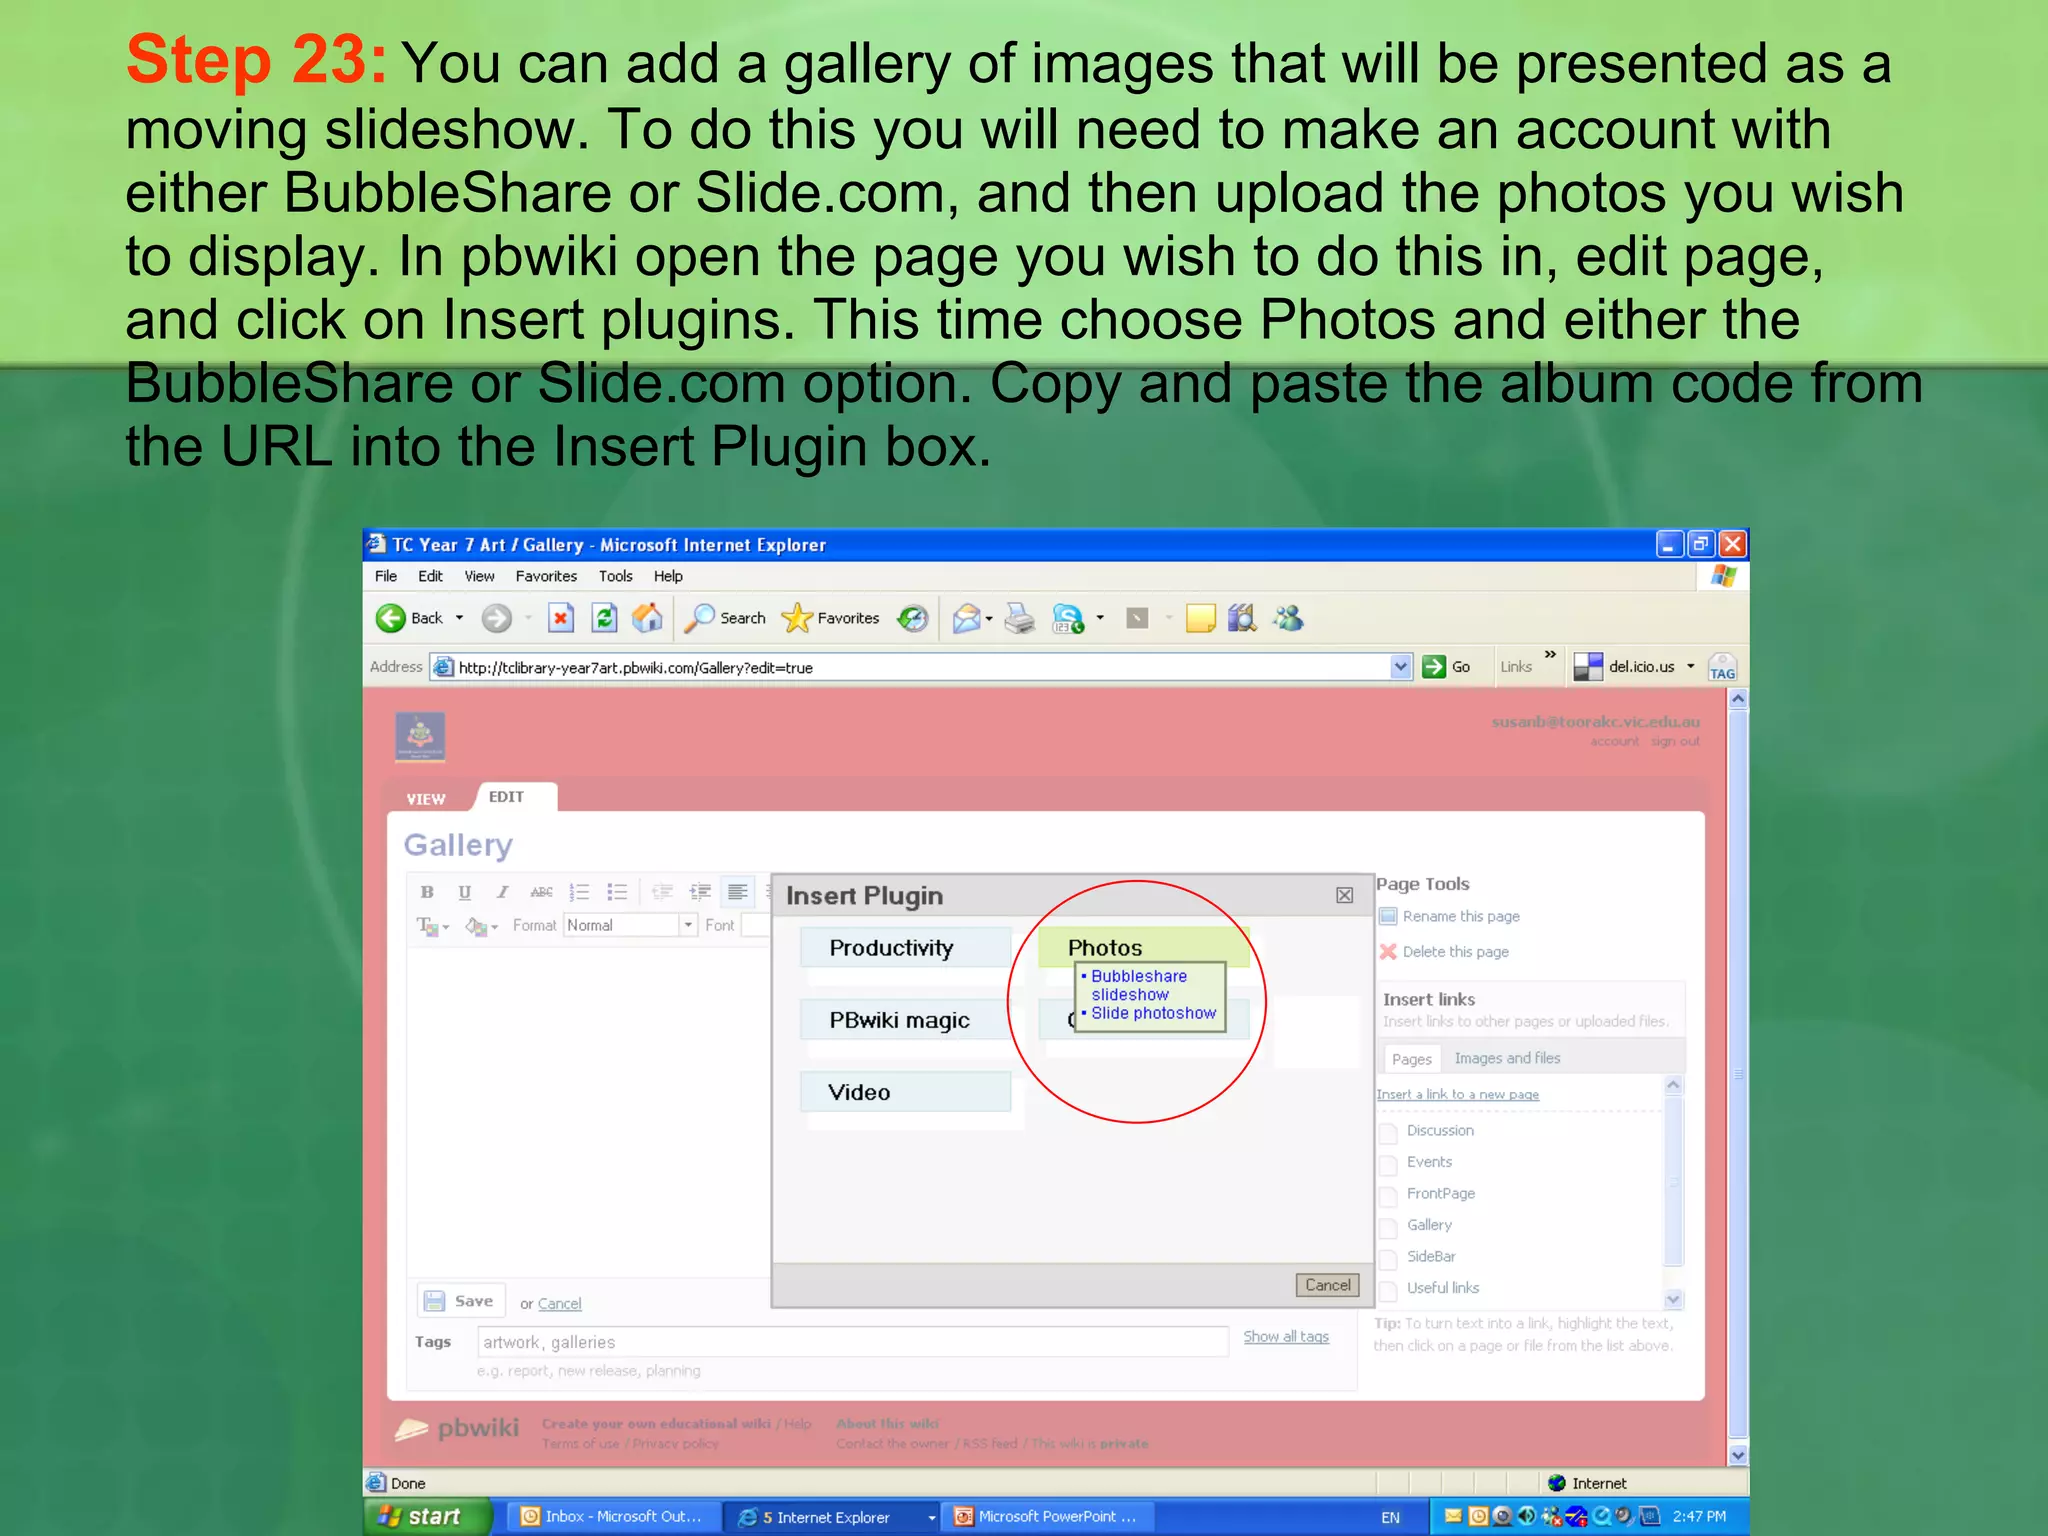Expand the Address bar dropdown

[1401, 667]
